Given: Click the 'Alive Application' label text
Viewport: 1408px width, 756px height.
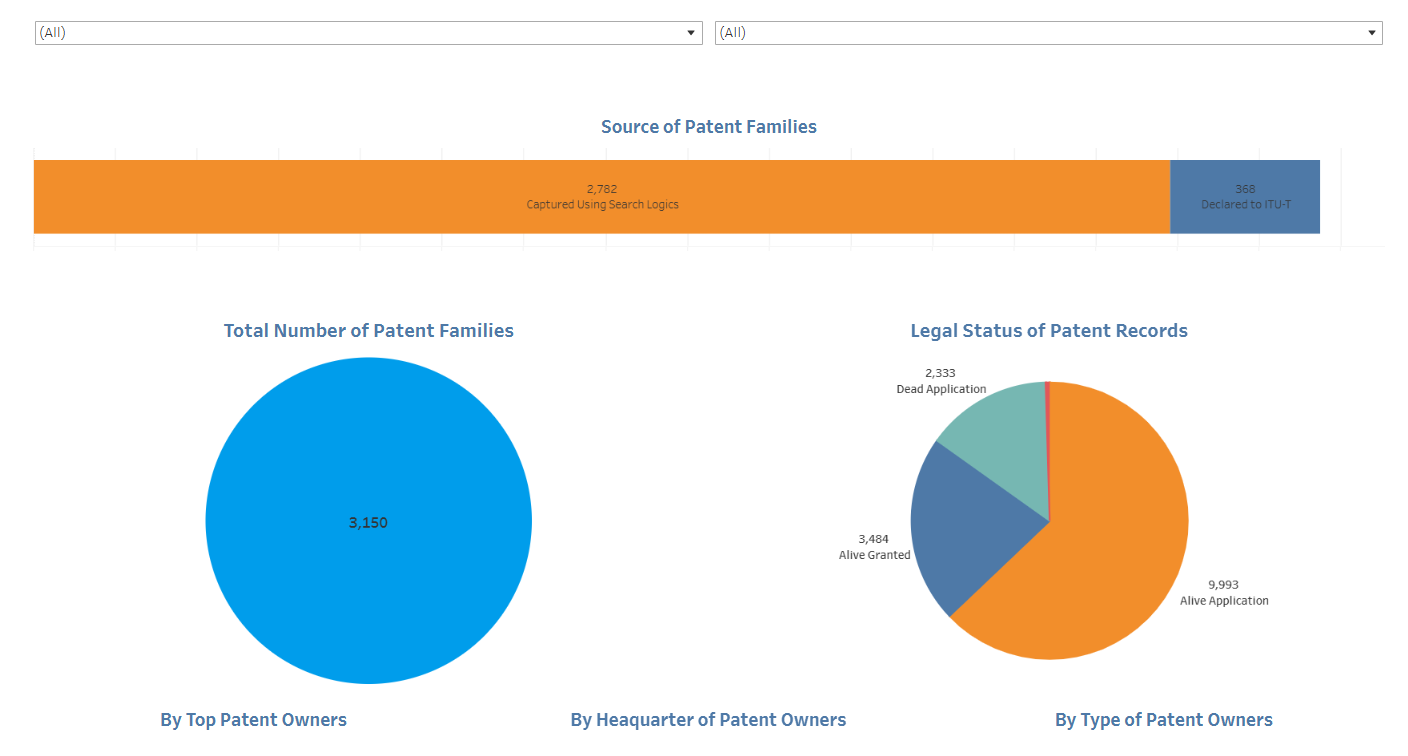Looking at the screenshot, I should 1224,601.
